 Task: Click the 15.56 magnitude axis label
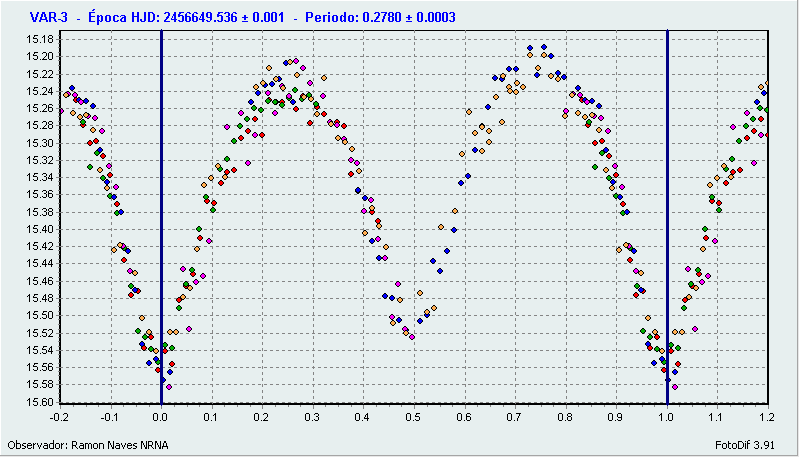click(x=40, y=367)
